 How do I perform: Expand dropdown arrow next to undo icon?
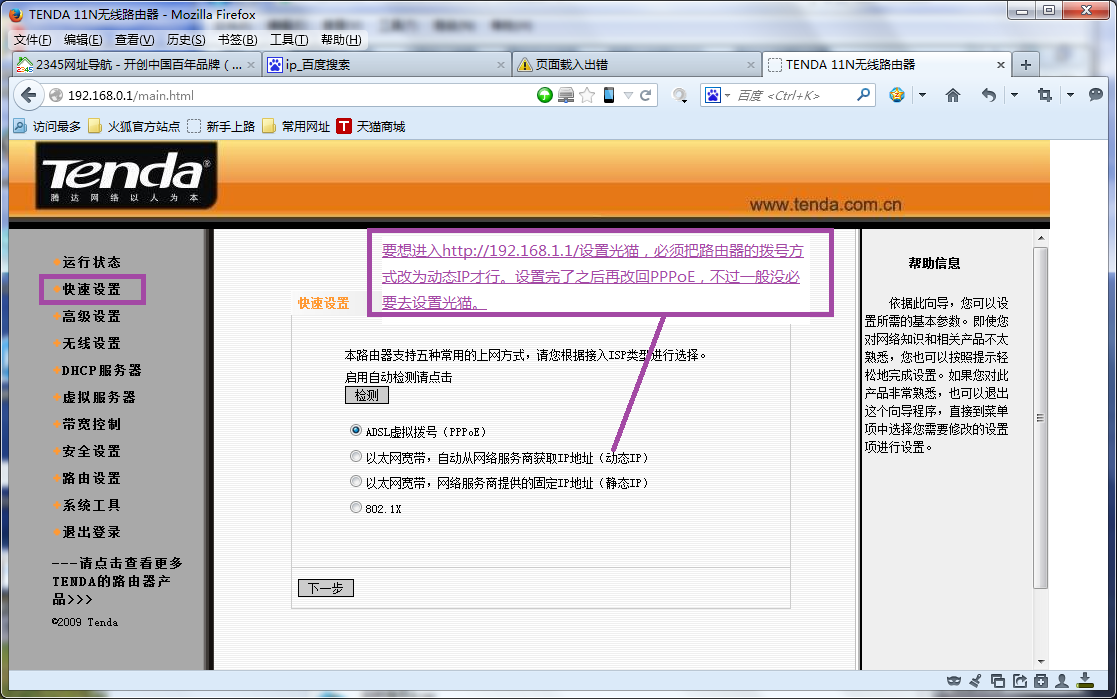(x=1013, y=95)
